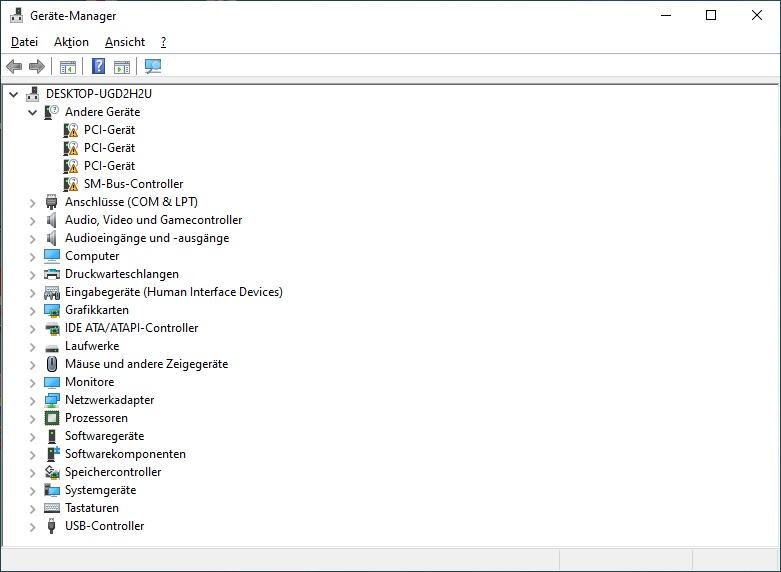Click the Andere Geräte category icon
This screenshot has height=572, width=781.
click(x=51, y=112)
